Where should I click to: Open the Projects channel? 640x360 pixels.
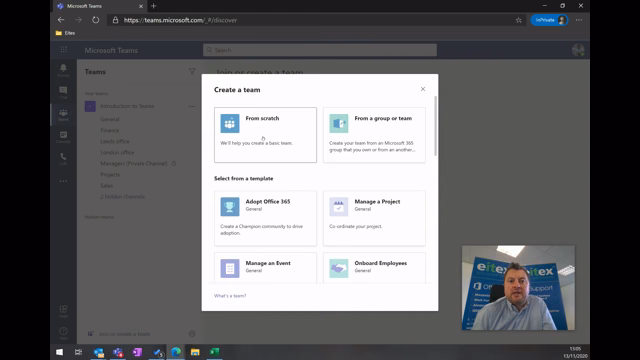coord(110,174)
